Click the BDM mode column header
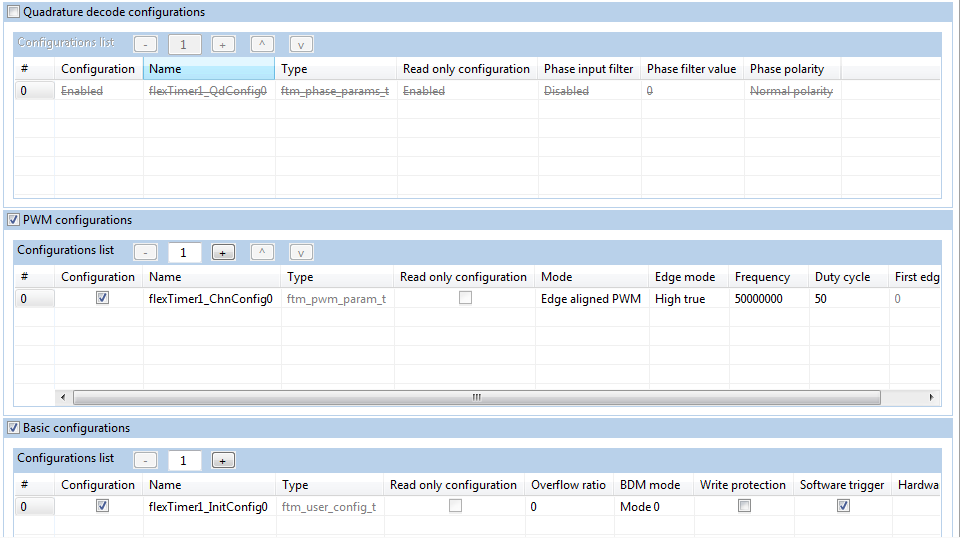This screenshot has height=538, width=960. (653, 485)
